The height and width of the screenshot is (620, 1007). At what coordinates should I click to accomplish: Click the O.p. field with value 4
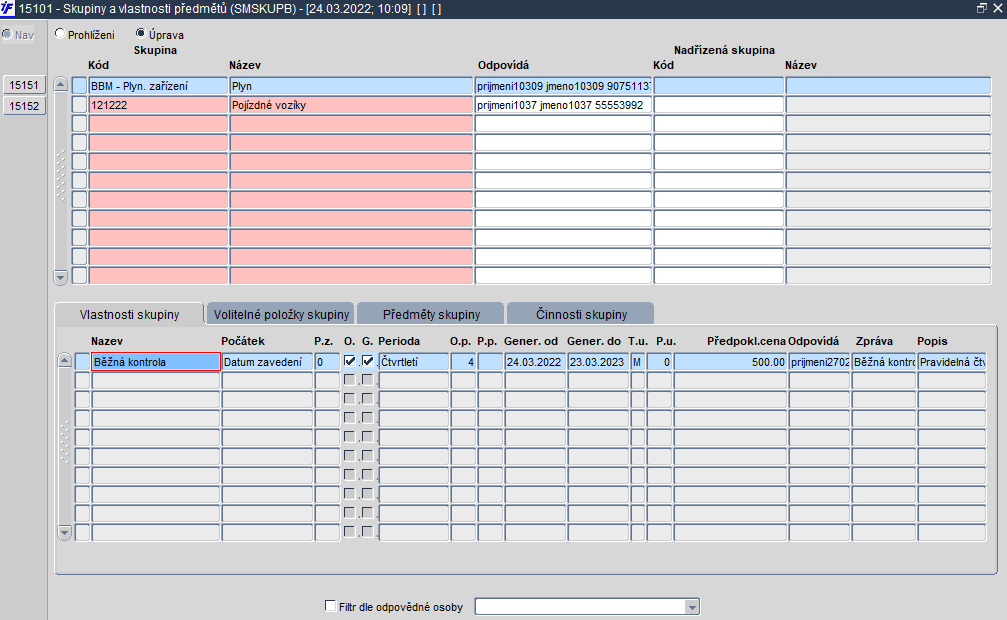463,362
